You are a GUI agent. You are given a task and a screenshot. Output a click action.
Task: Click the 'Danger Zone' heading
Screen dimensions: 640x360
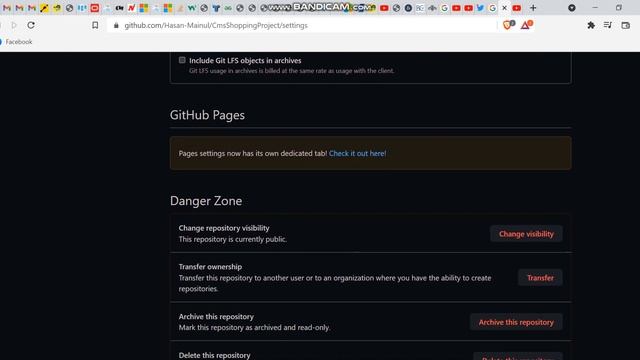click(206, 201)
